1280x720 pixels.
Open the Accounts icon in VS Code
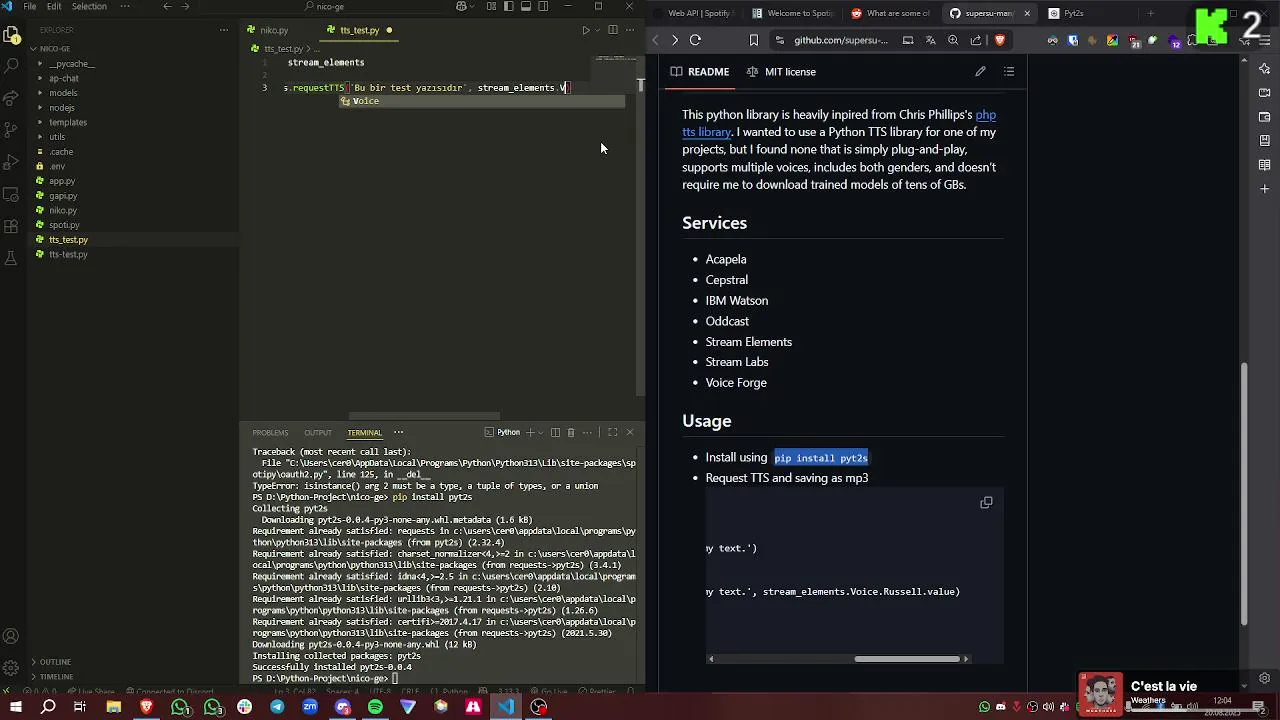coord(11,636)
